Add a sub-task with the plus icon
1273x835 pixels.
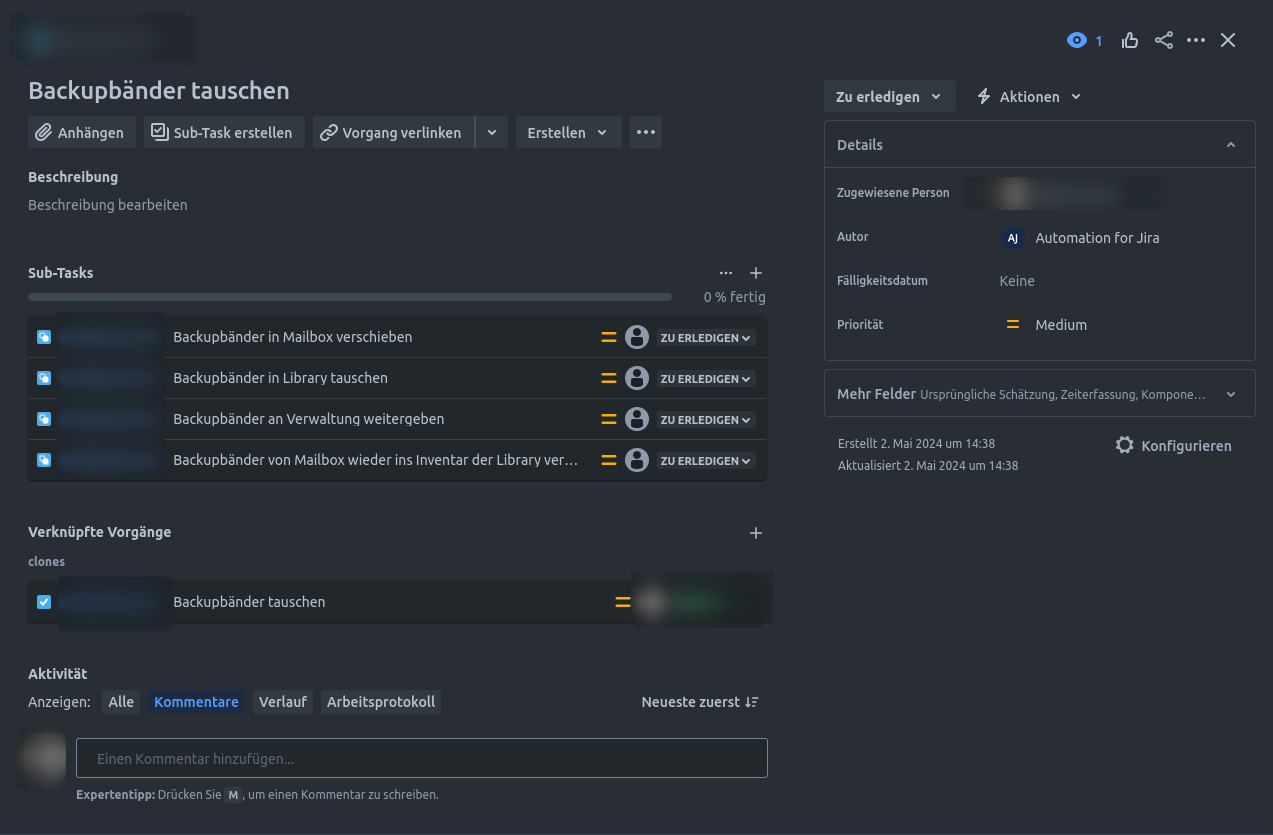756,273
